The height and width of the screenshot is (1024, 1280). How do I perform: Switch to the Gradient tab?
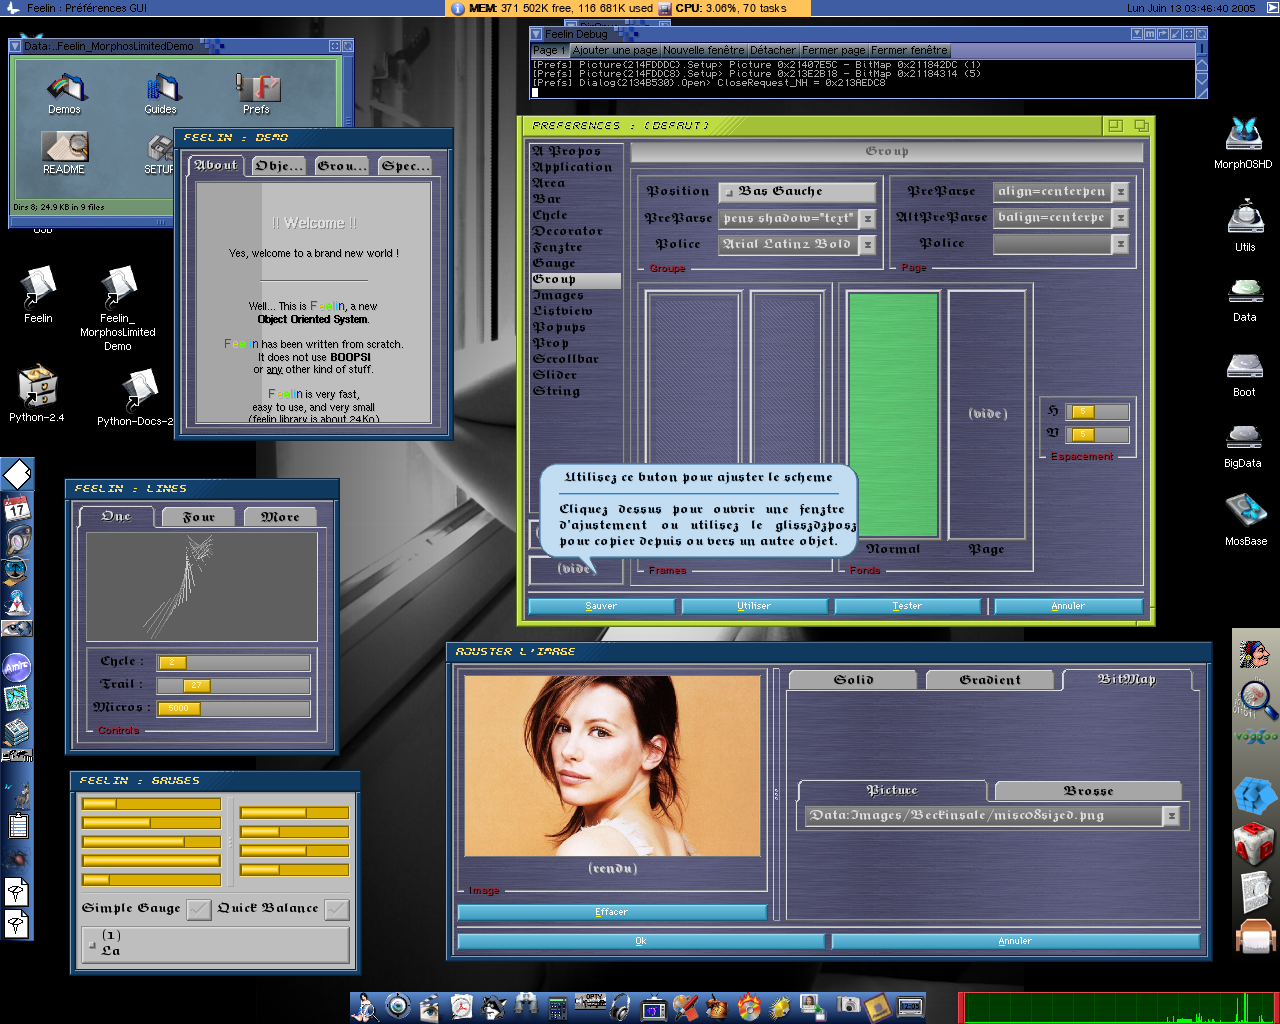[990, 680]
